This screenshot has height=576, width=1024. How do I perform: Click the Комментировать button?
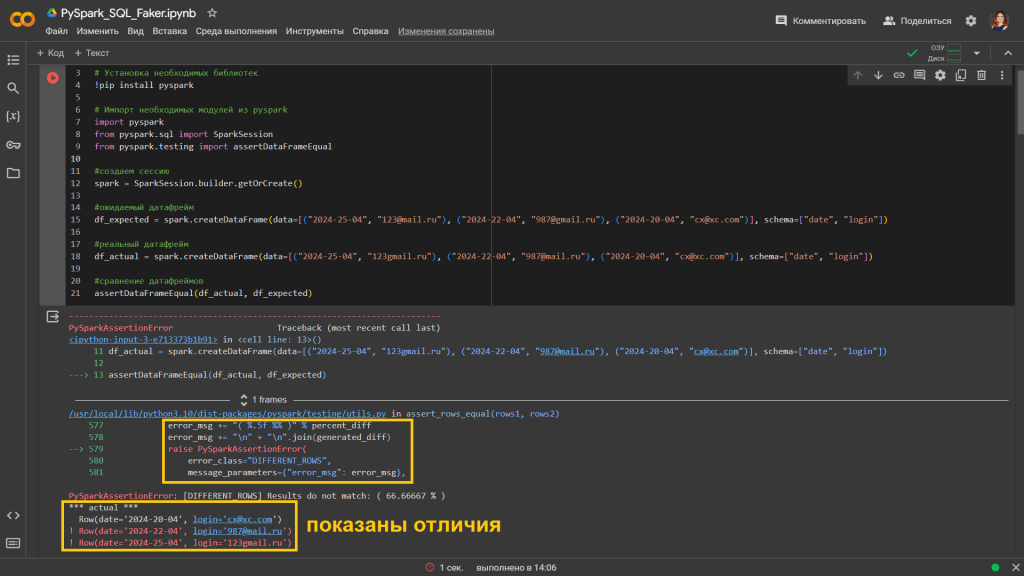(820, 21)
